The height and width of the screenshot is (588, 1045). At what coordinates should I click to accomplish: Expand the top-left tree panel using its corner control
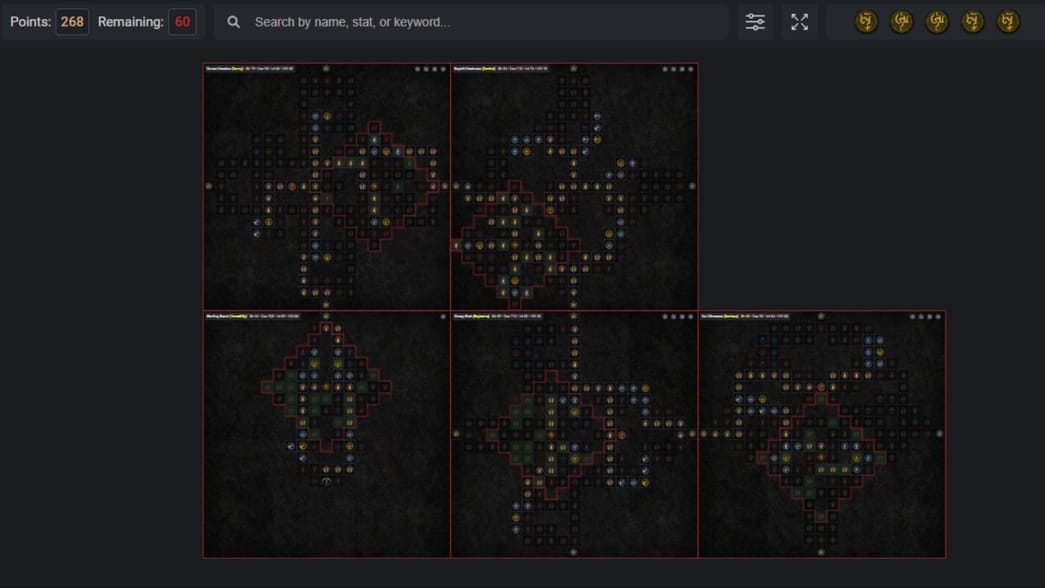pos(443,70)
